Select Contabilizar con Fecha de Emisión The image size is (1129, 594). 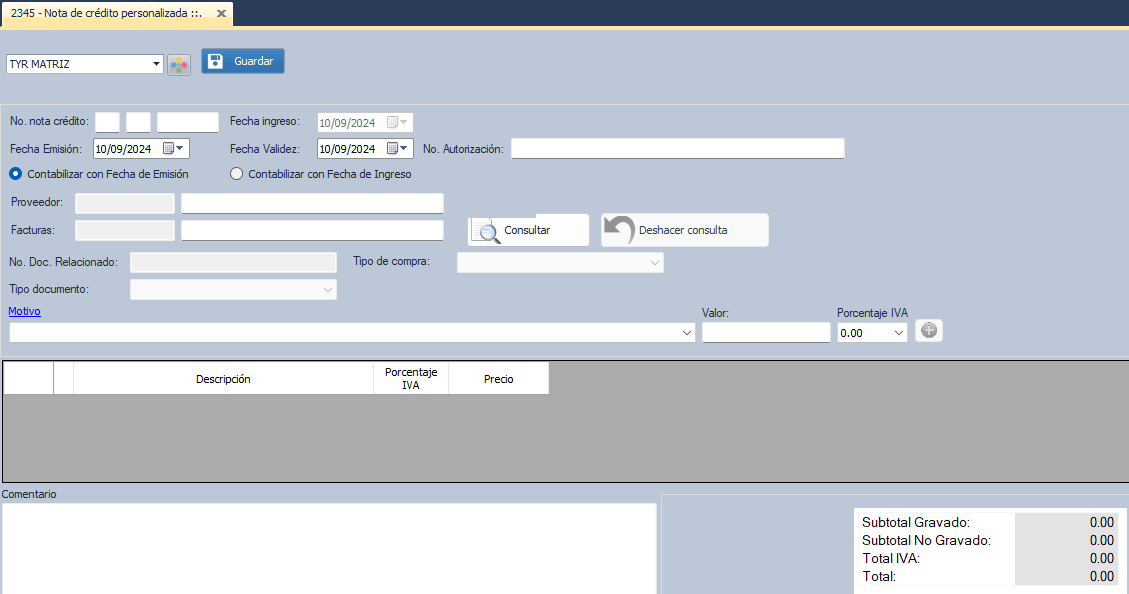click(x=16, y=174)
